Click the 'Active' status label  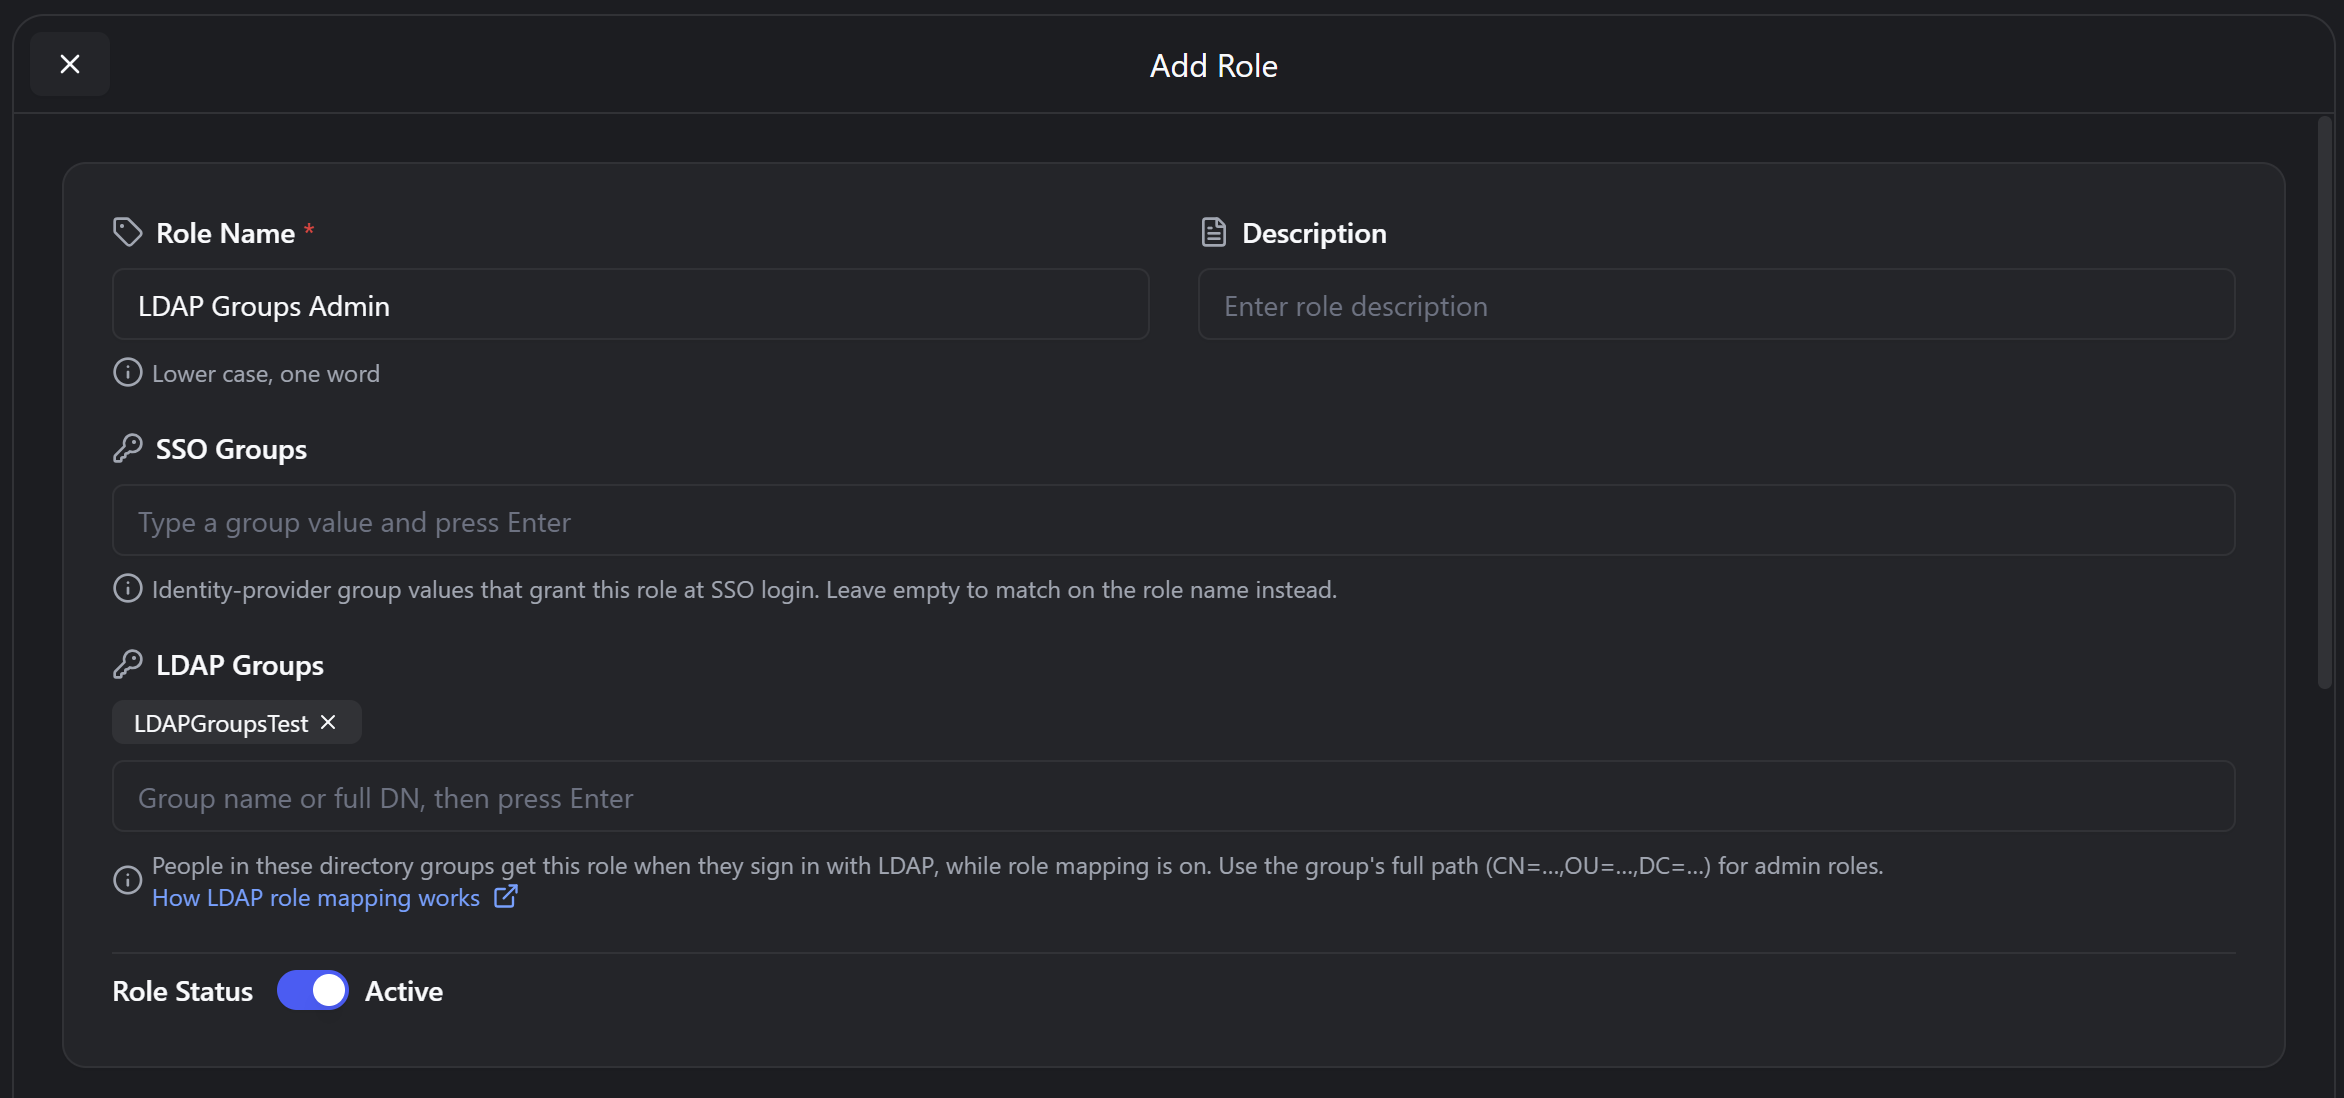click(x=404, y=991)
